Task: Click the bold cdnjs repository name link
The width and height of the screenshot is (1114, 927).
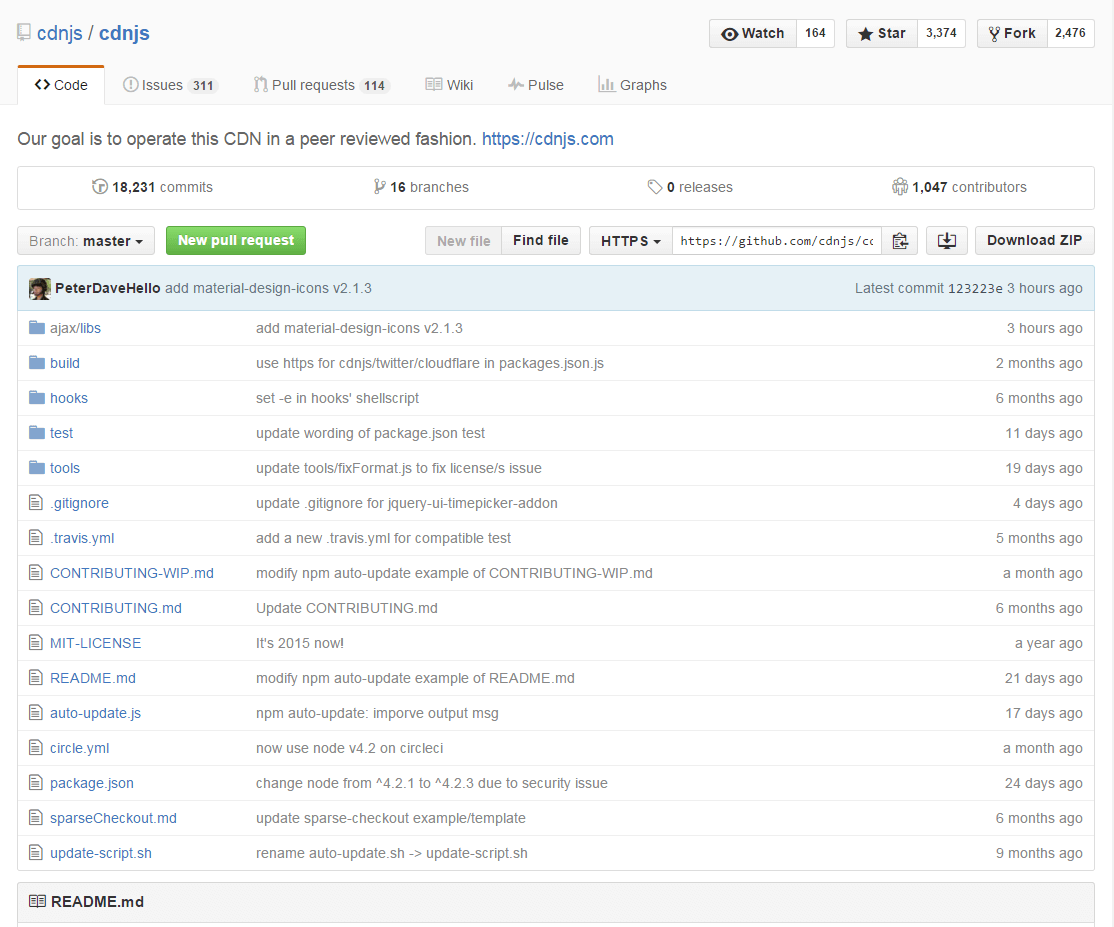Action: (124, 33)
